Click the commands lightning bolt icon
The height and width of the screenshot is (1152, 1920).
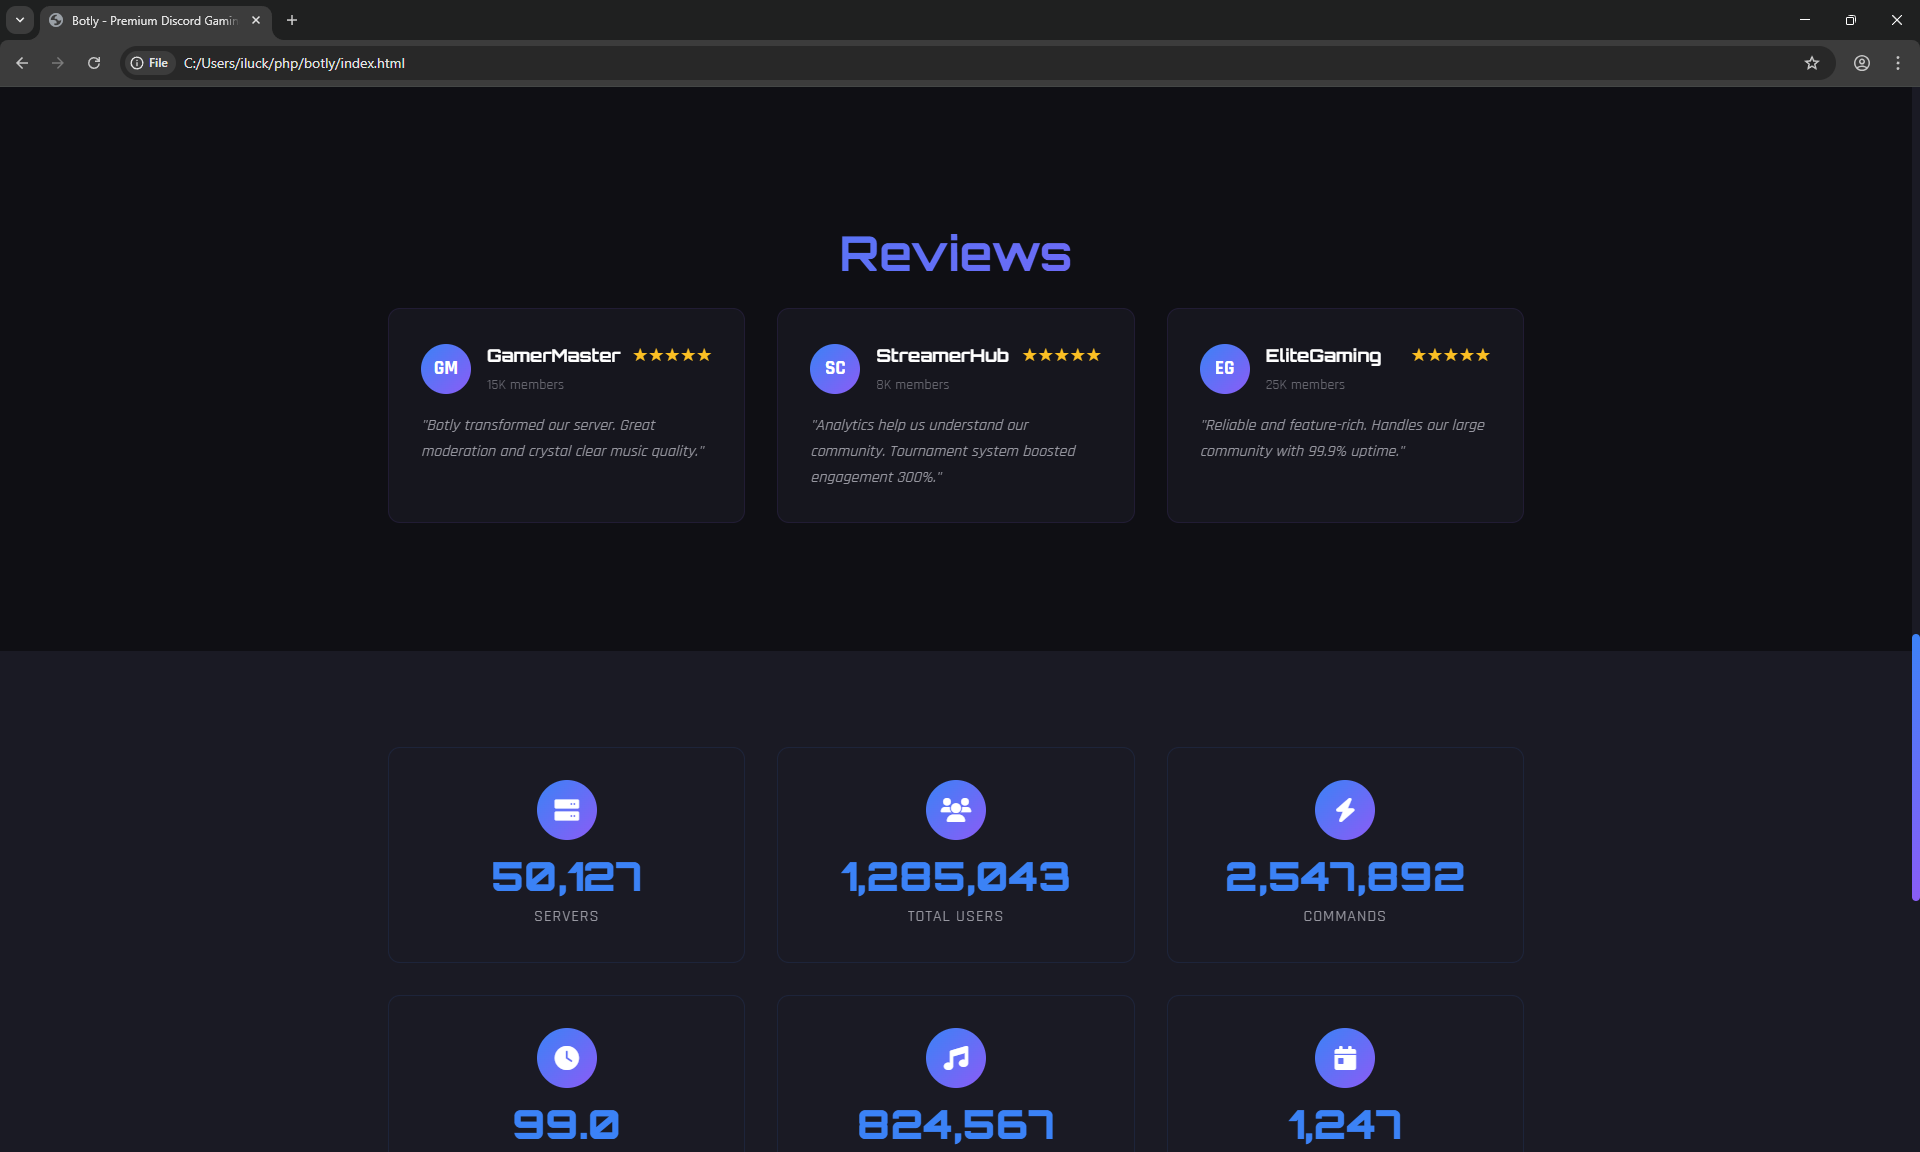[1344, 810]
